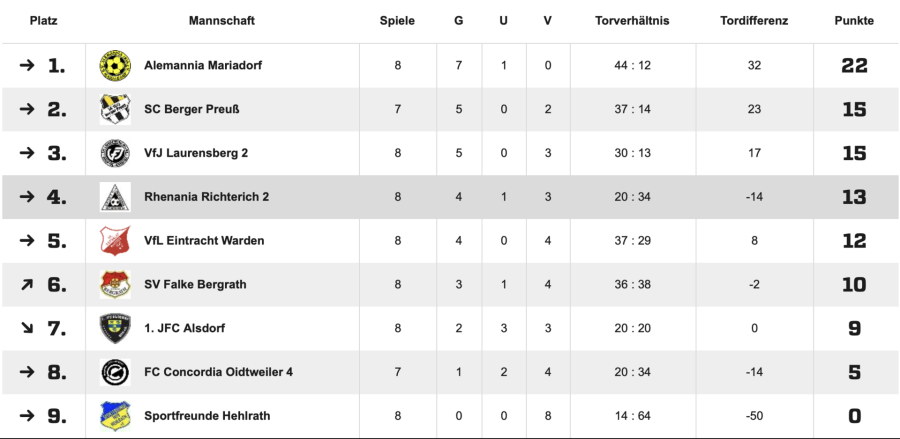Click the SV Falke Bergrath club crest

[x=115, y=285]
